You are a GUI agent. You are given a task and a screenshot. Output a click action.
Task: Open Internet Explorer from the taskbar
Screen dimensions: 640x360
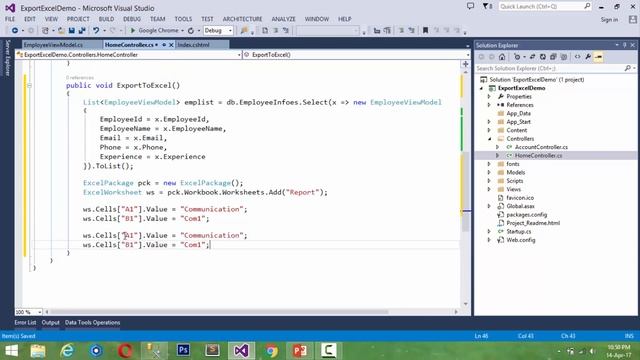click(x=67, y=351)
